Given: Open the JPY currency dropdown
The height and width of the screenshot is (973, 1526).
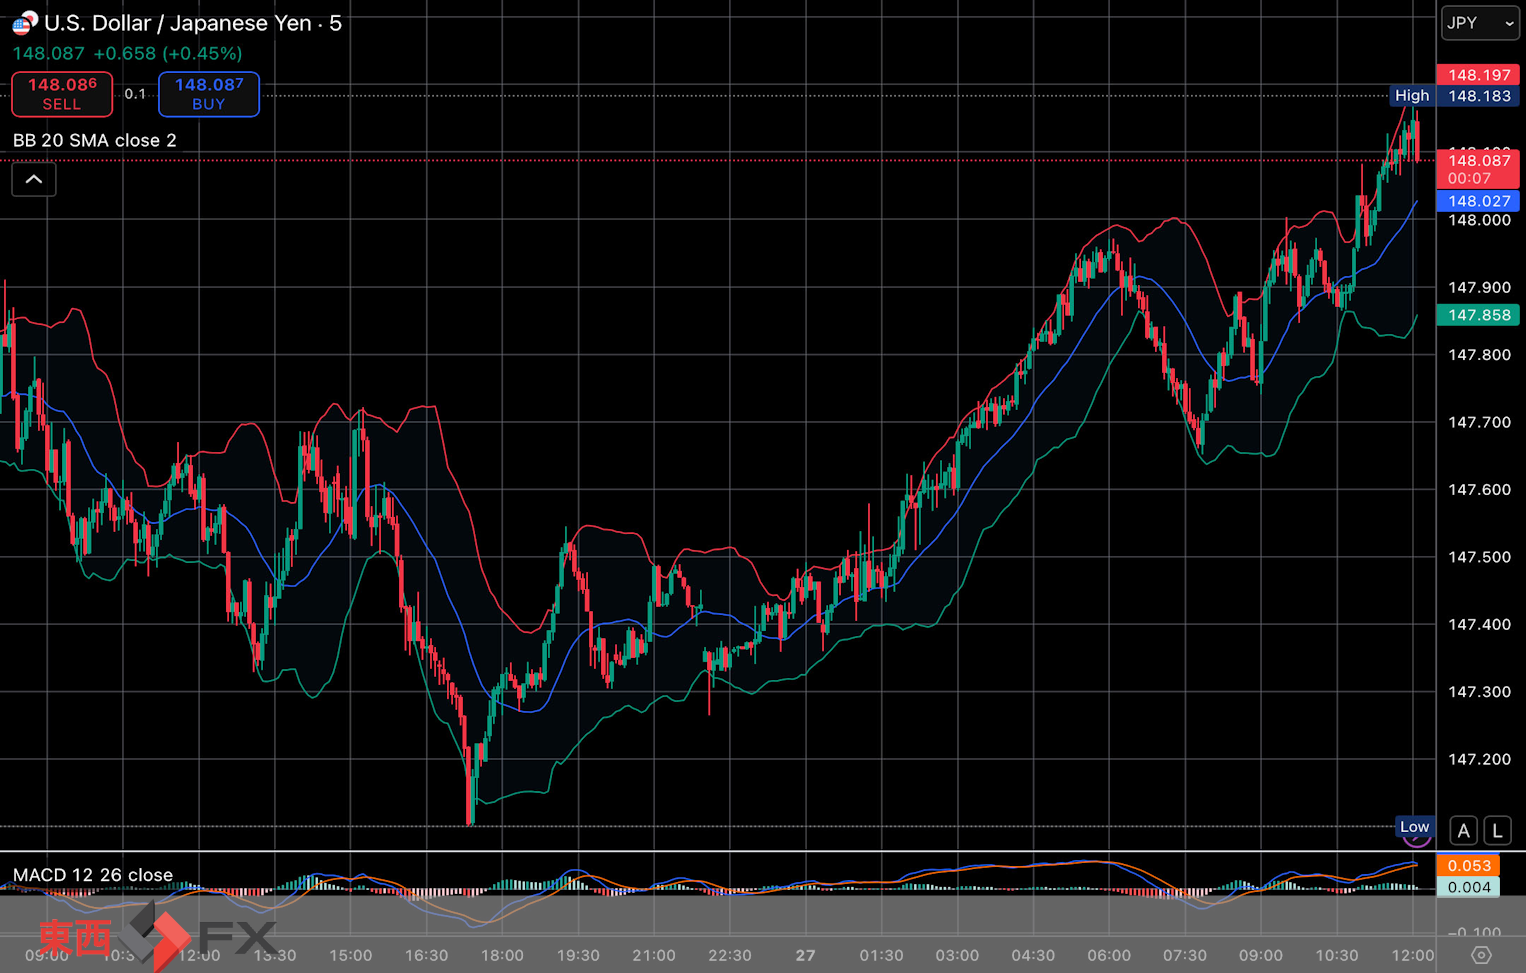Looking at the screenshot, I should (1479, 23).
